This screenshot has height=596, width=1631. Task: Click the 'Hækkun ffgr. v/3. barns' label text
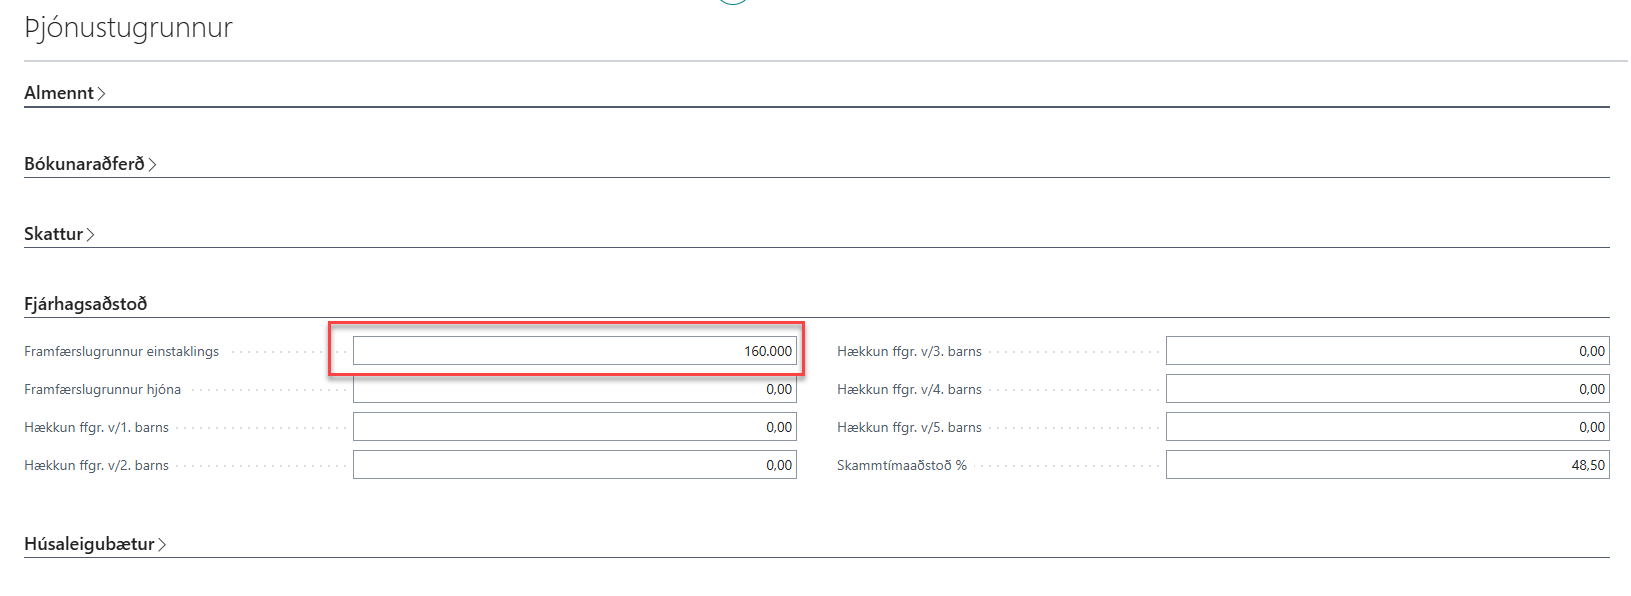click(909, 351)
